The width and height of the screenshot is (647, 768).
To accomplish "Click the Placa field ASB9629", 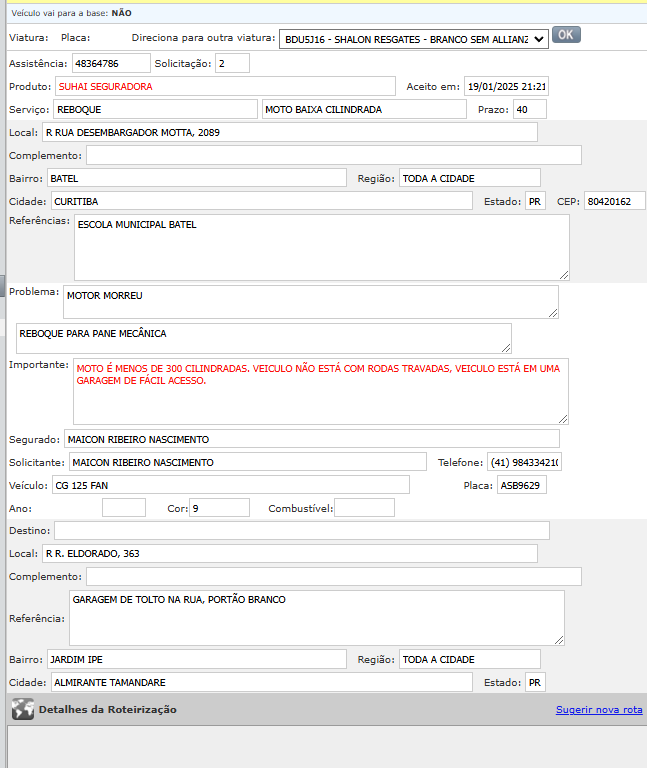I will pyautogui.click(x=522, y=485).
